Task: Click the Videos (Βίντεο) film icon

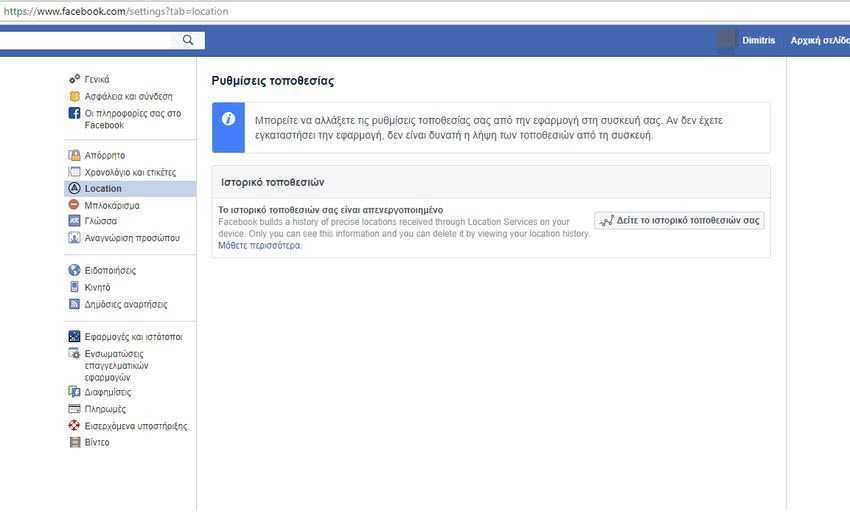Action: pyautogui.click(x=74, y=442)
